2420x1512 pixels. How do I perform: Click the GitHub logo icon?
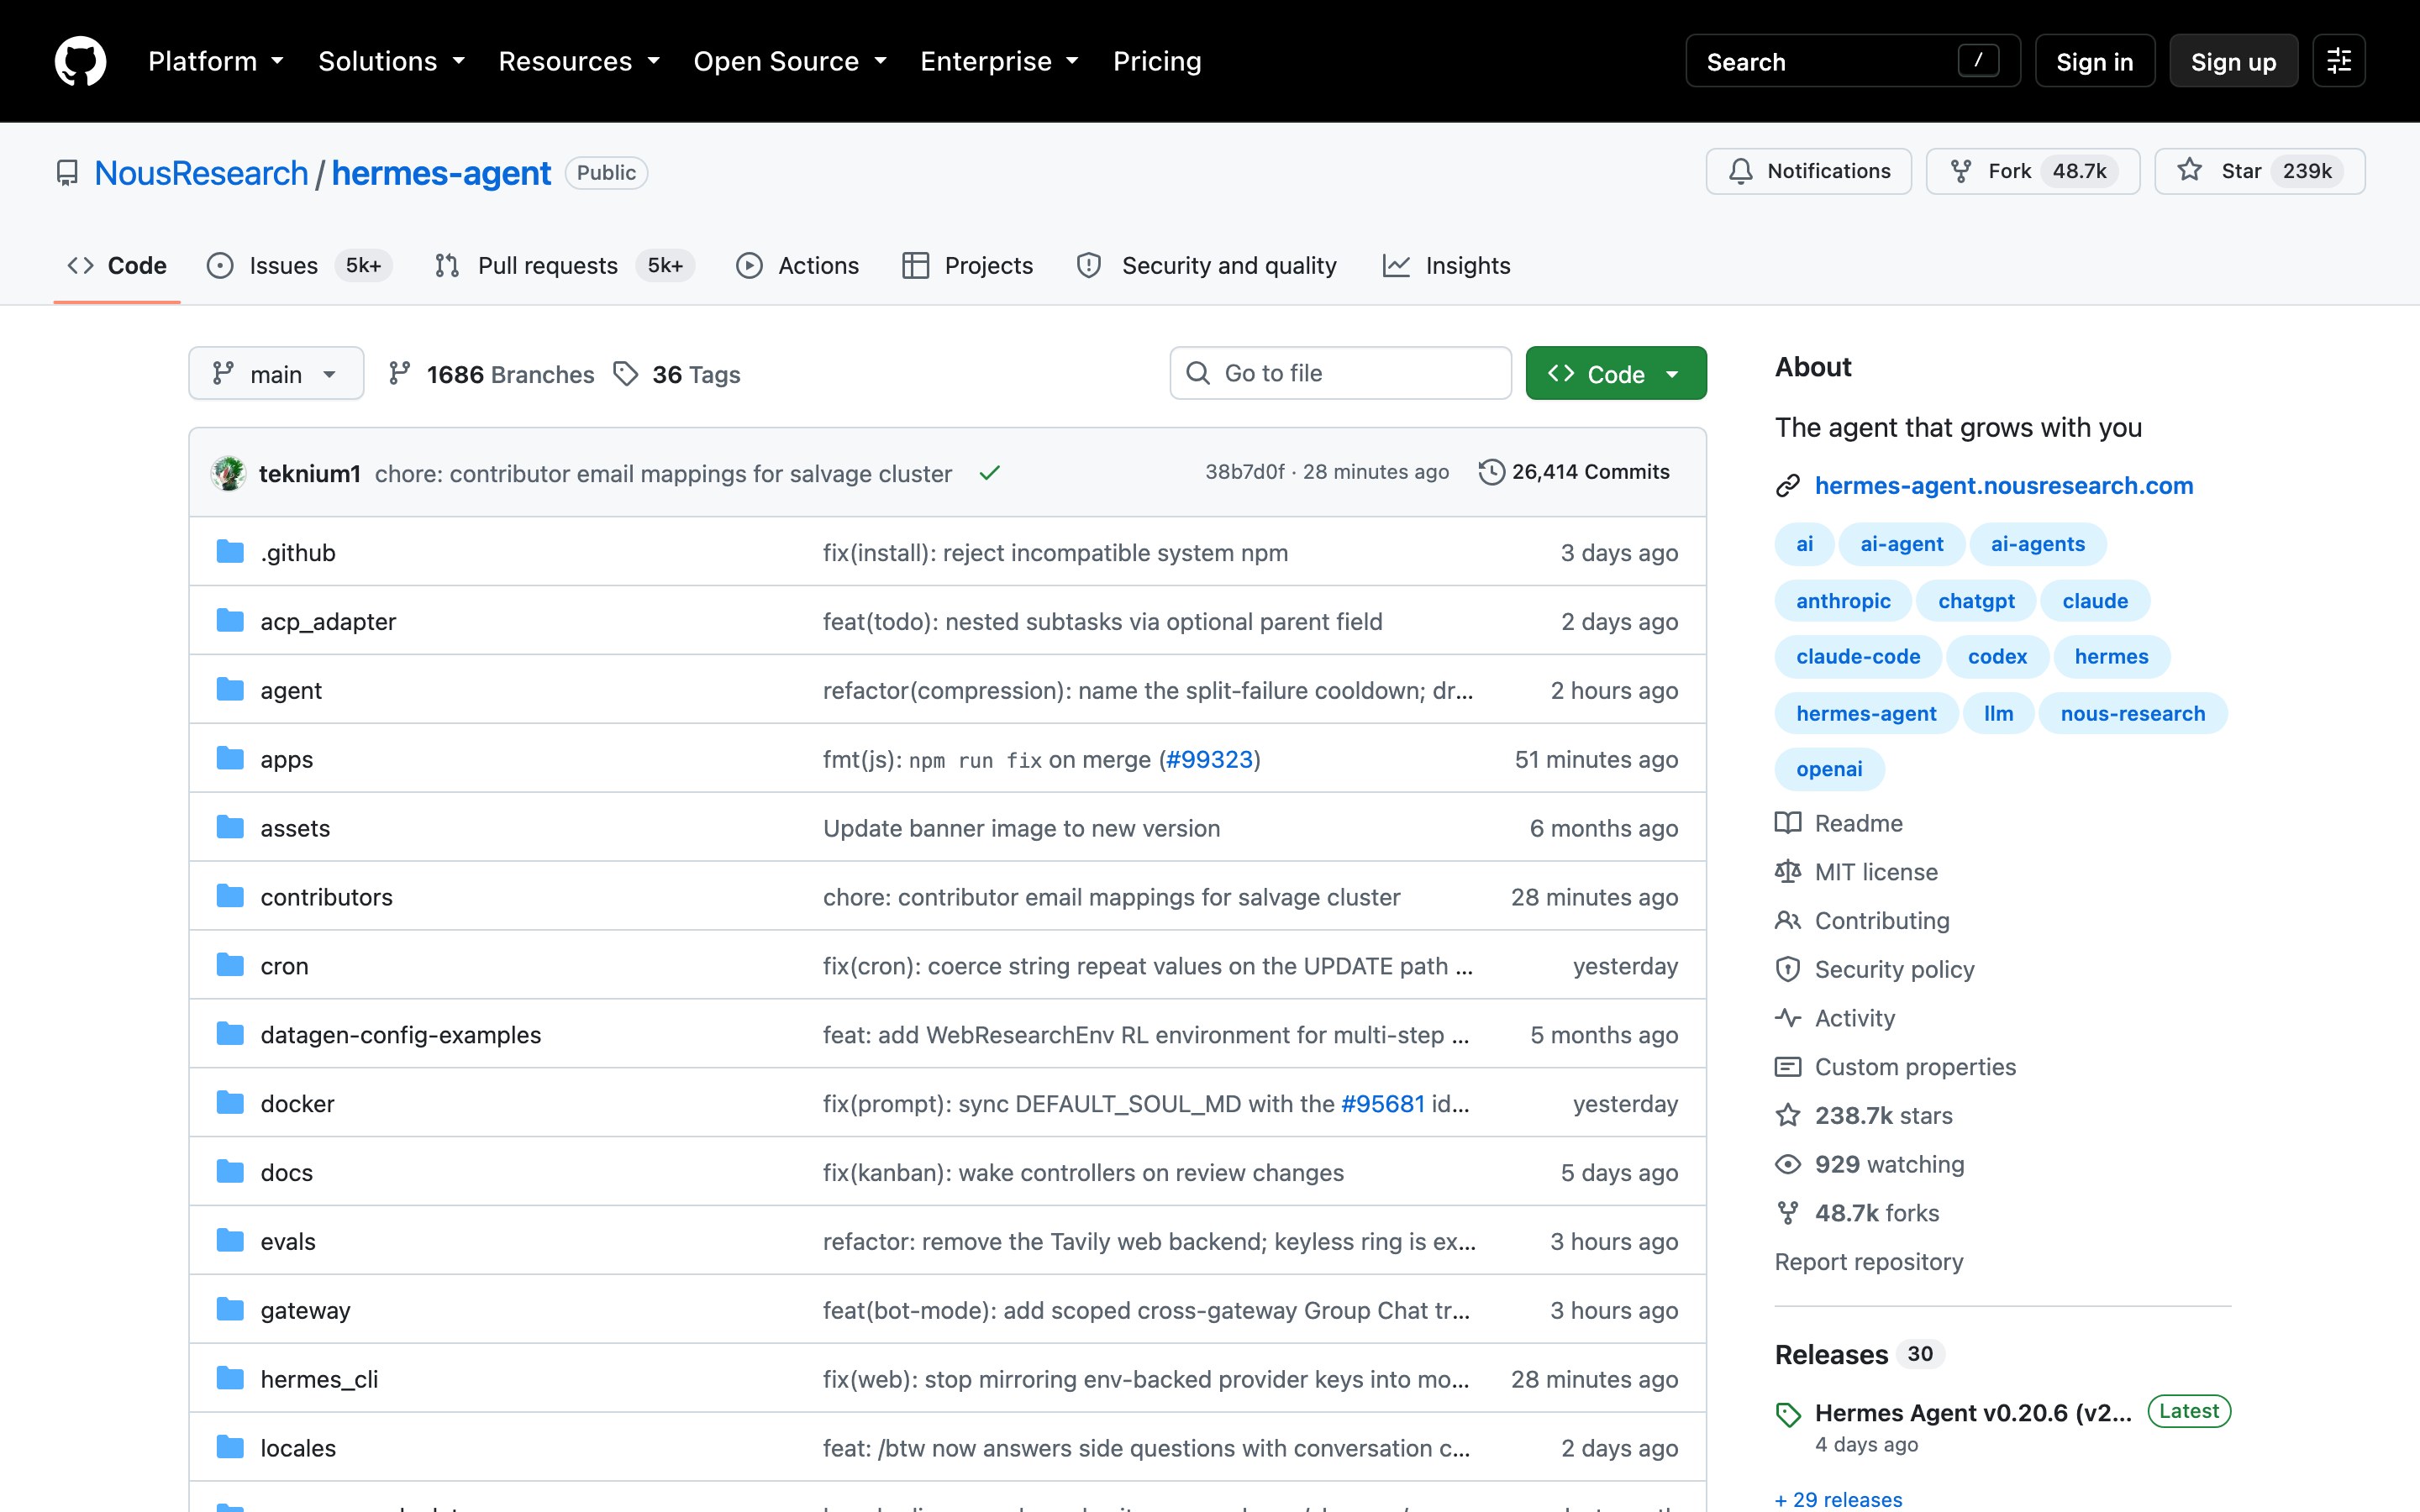coord(80,61)
